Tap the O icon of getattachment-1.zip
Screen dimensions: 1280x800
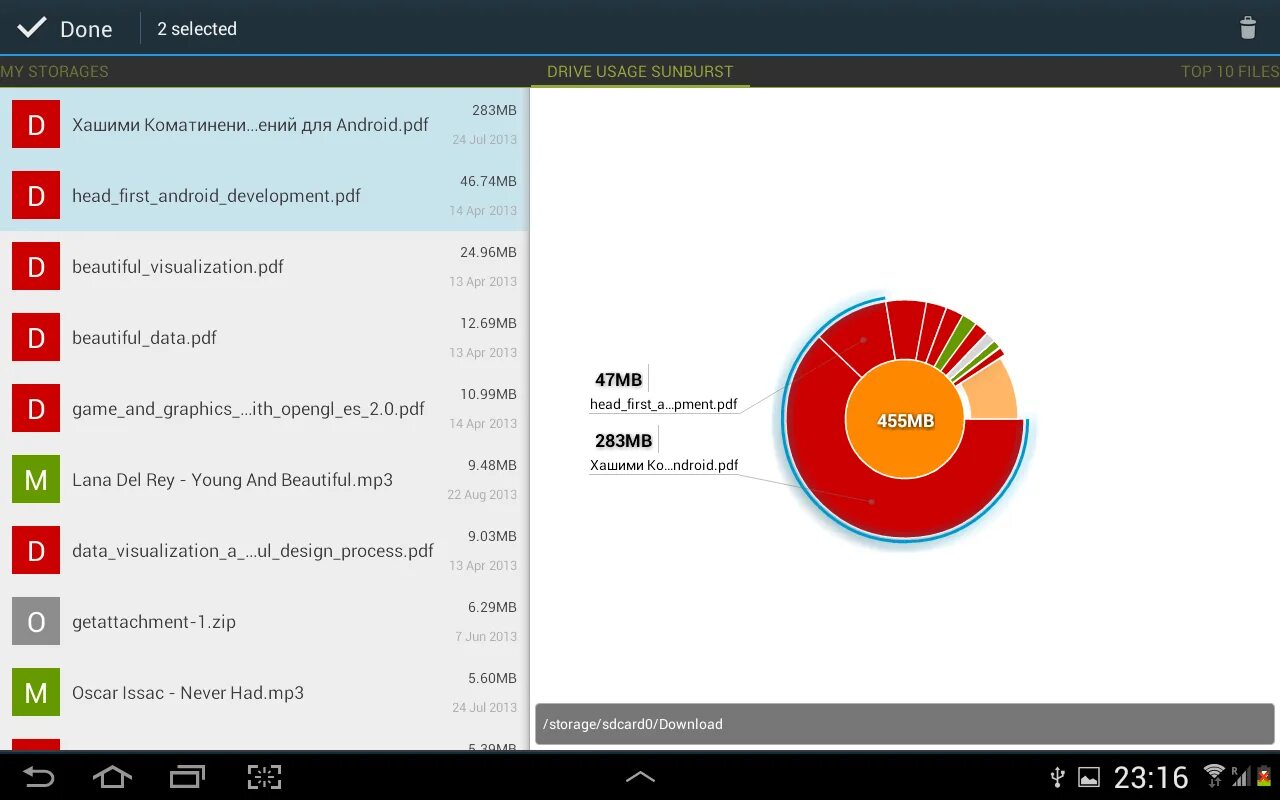click(36, 621)
